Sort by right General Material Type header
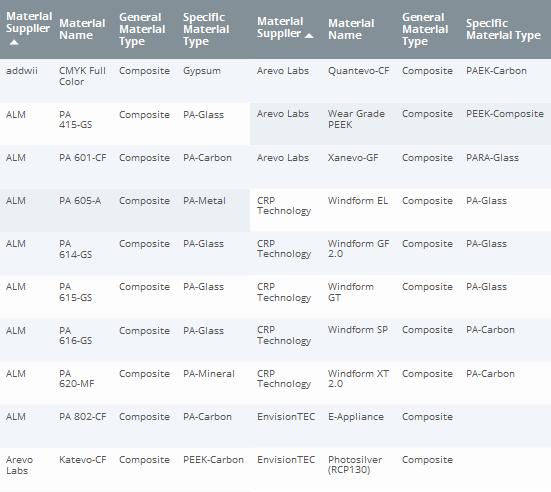The width and height of the screenshot is (551, 492). point(425,29)
